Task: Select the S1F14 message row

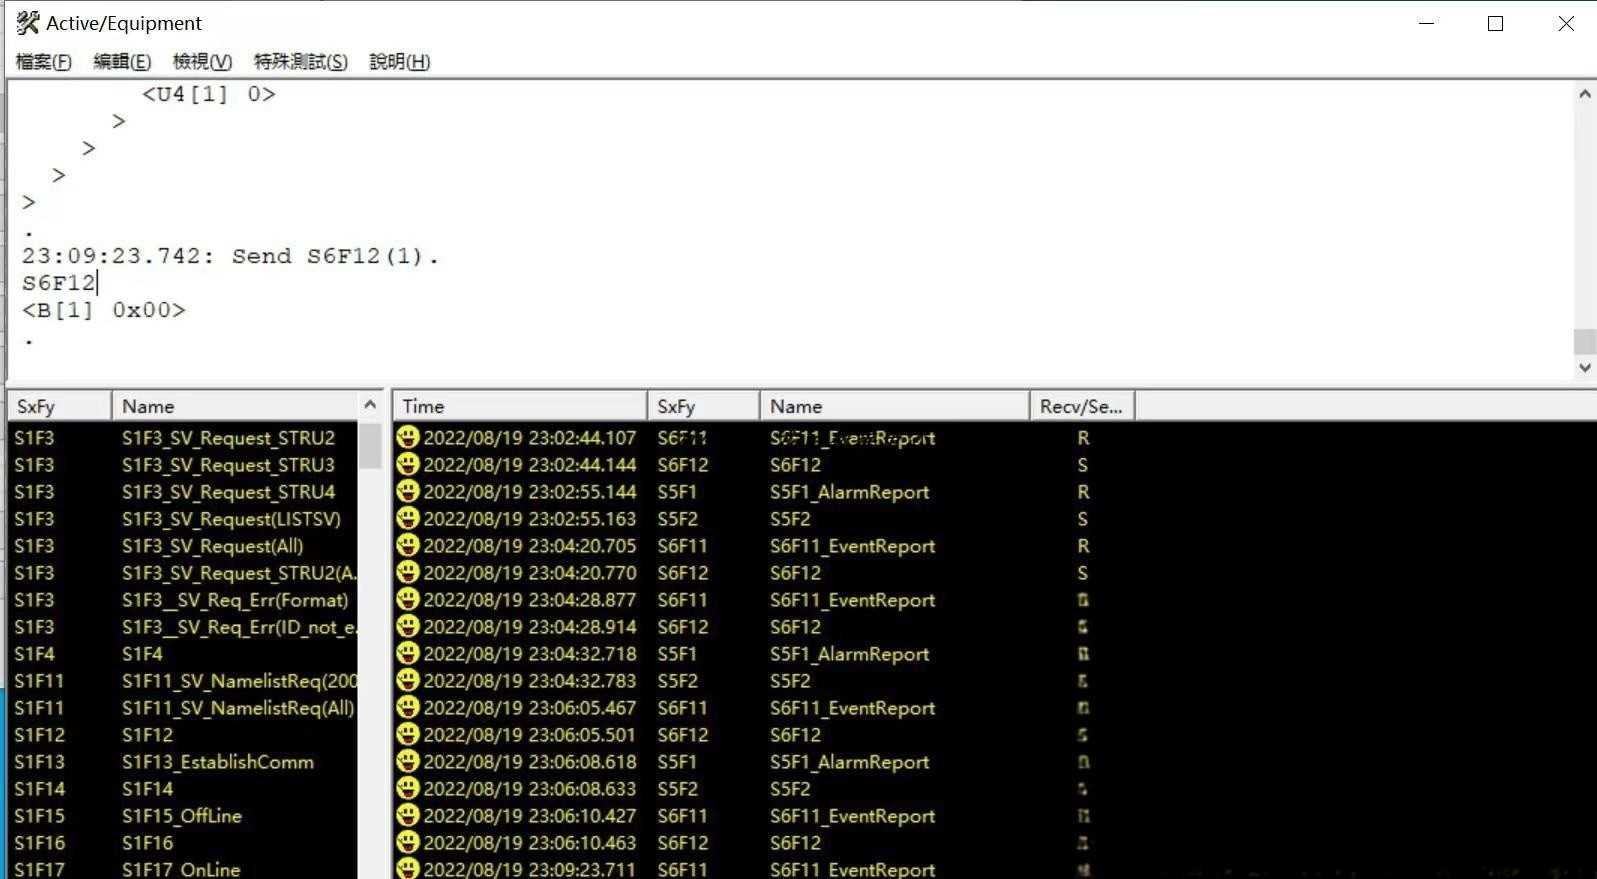Action: click(183, 789)
